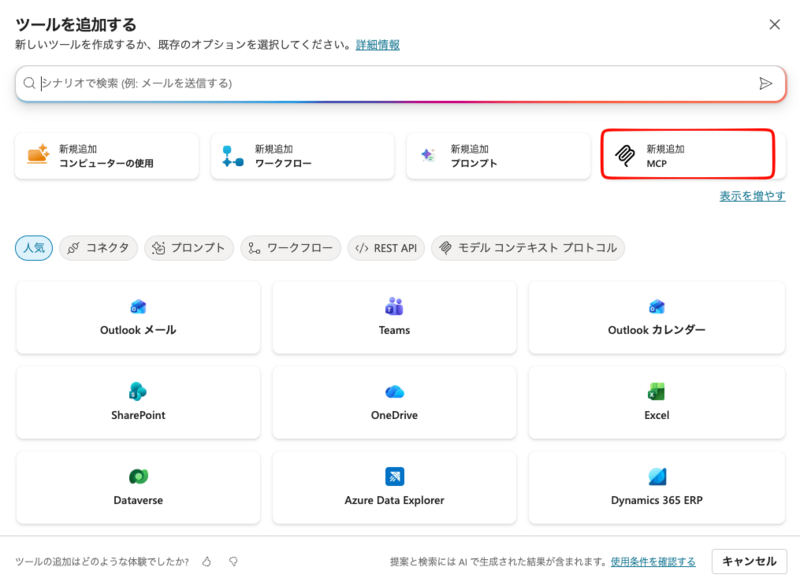Screen dimensions: 800x582
Task: Focus the シナリオで検索 search field
Action: 401,83
